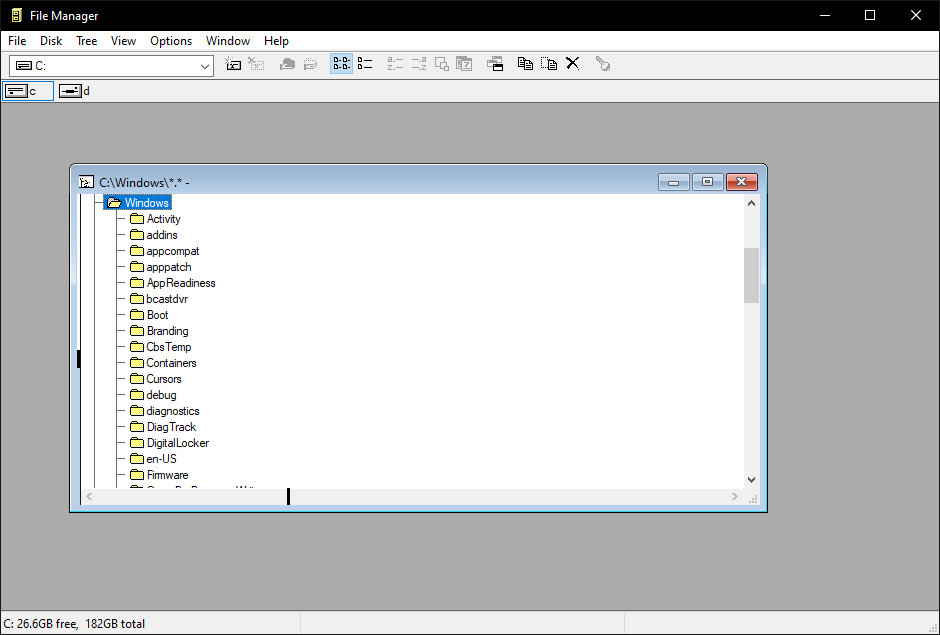The width and height of the screenshot is (940, 635).
Task: Open the File menu
Action: [17, 41]
